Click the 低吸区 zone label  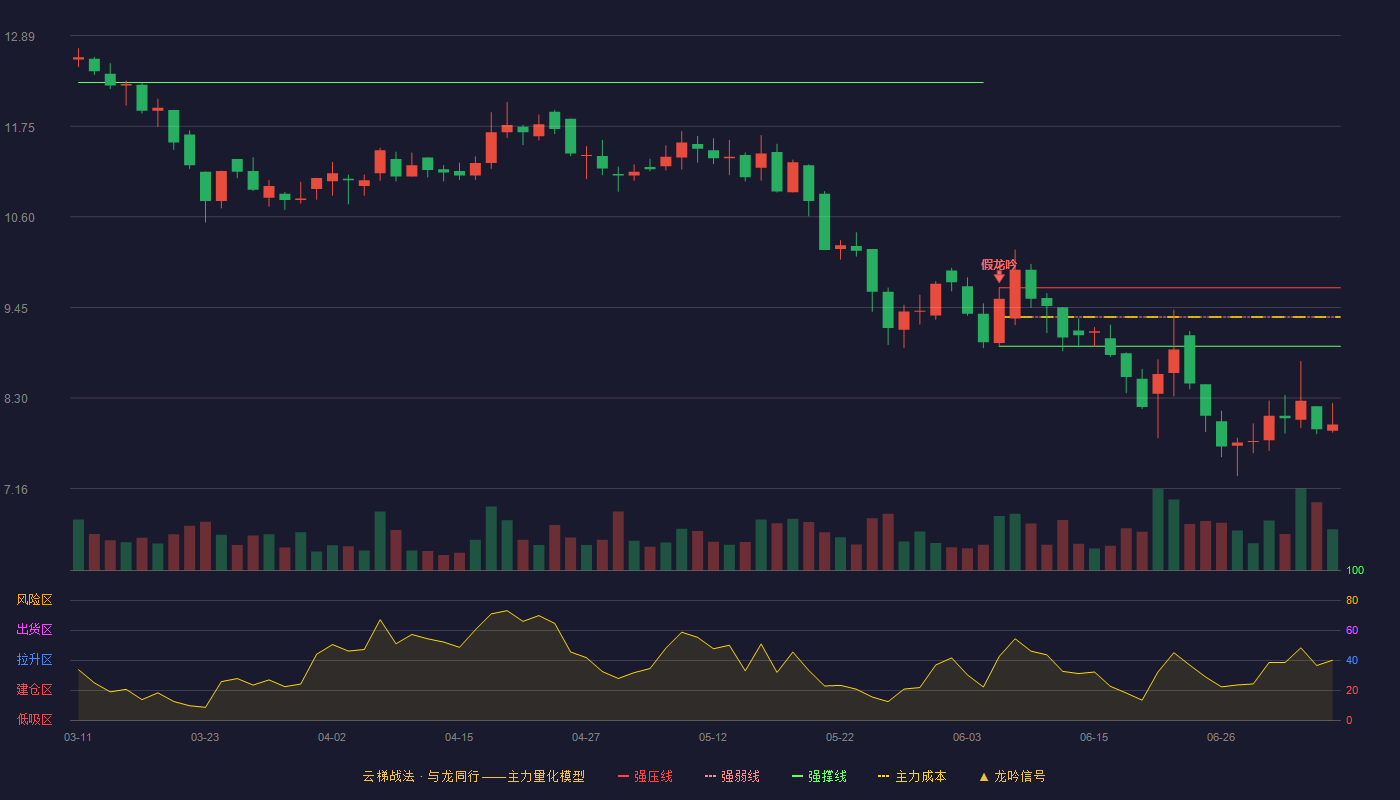coord(34,719)
